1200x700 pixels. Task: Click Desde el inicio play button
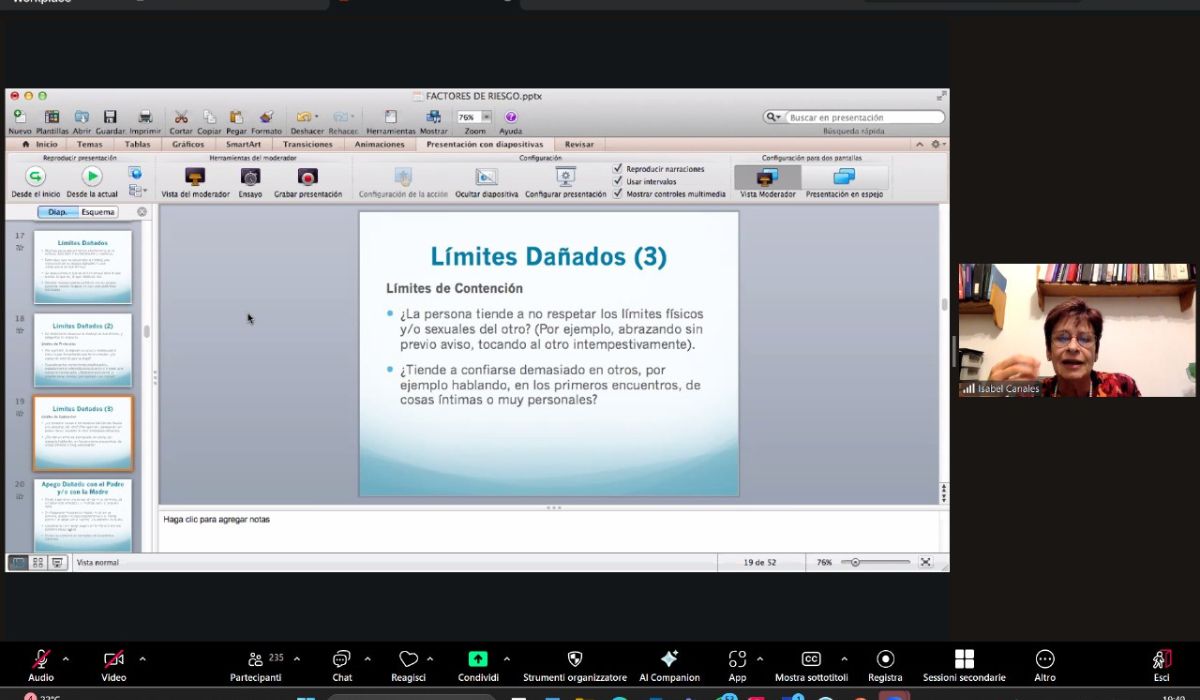click(35, 177)
